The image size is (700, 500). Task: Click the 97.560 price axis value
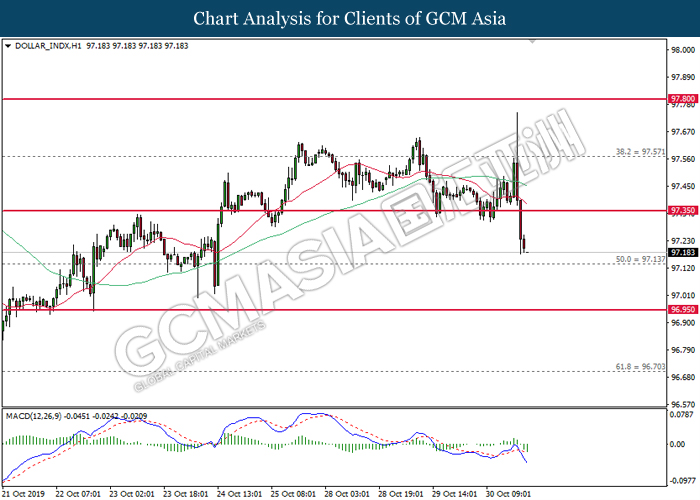point(683,159)
